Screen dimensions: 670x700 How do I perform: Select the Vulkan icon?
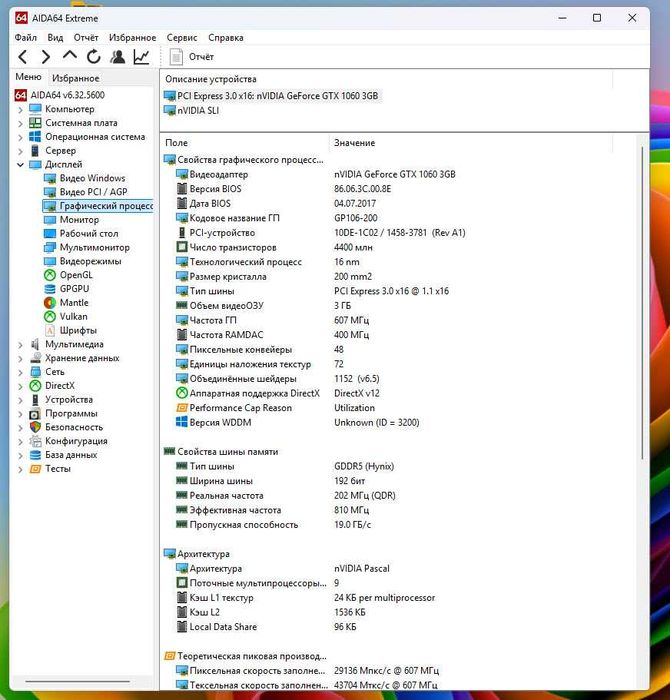coord(50,317)
